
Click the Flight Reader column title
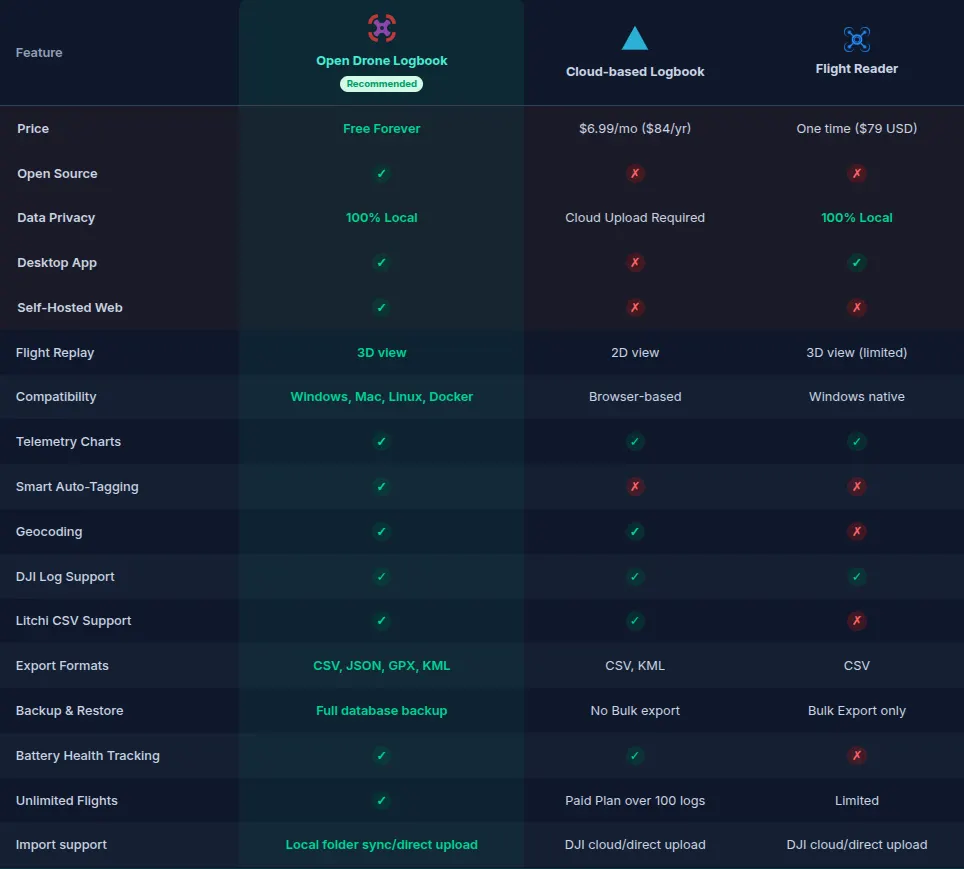pos(856,69)
